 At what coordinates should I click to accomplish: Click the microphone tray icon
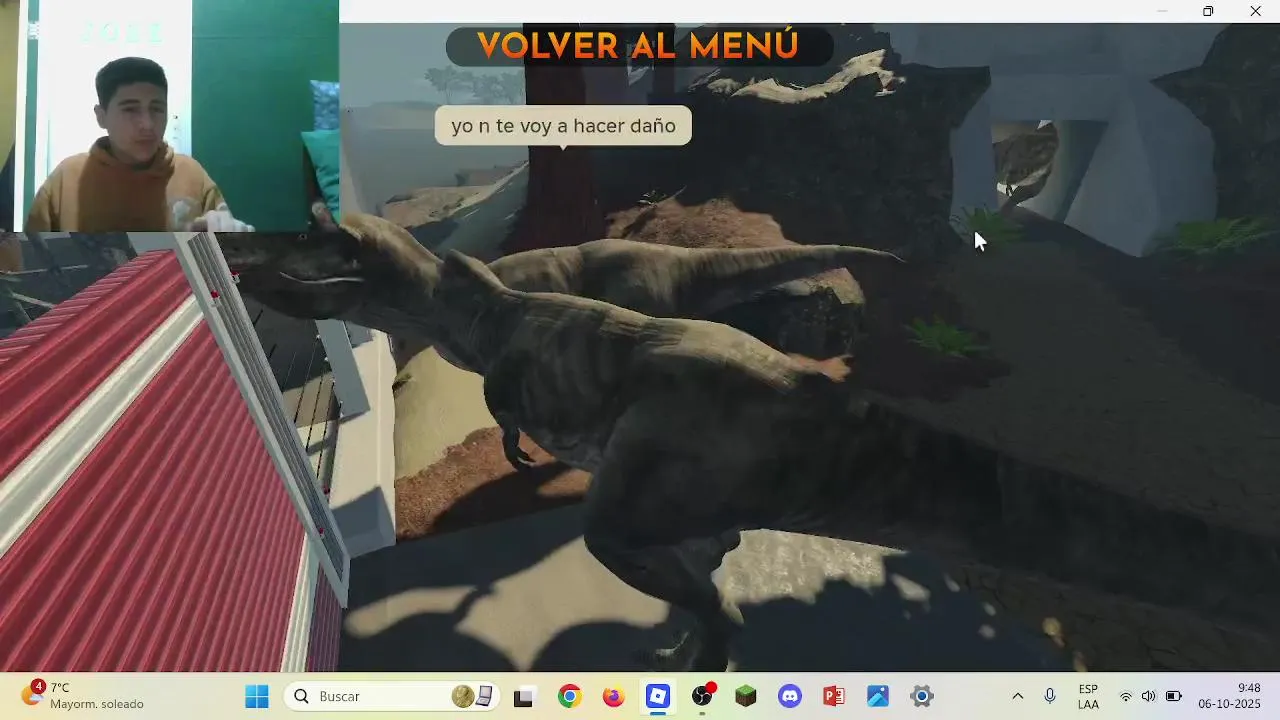tap(1050, 696)
